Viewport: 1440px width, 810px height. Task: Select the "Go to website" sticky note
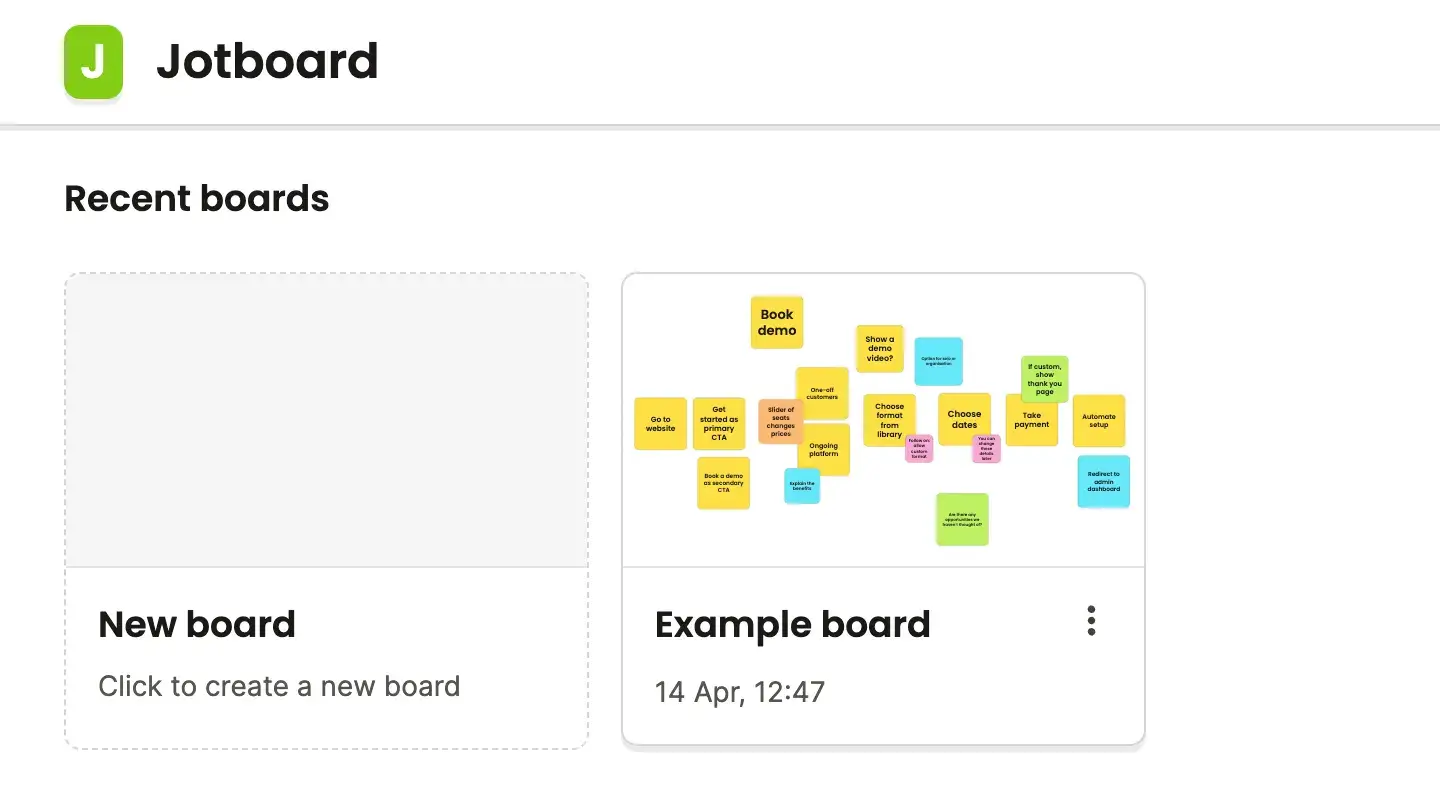pyautogui.click(x=660, y=424)
